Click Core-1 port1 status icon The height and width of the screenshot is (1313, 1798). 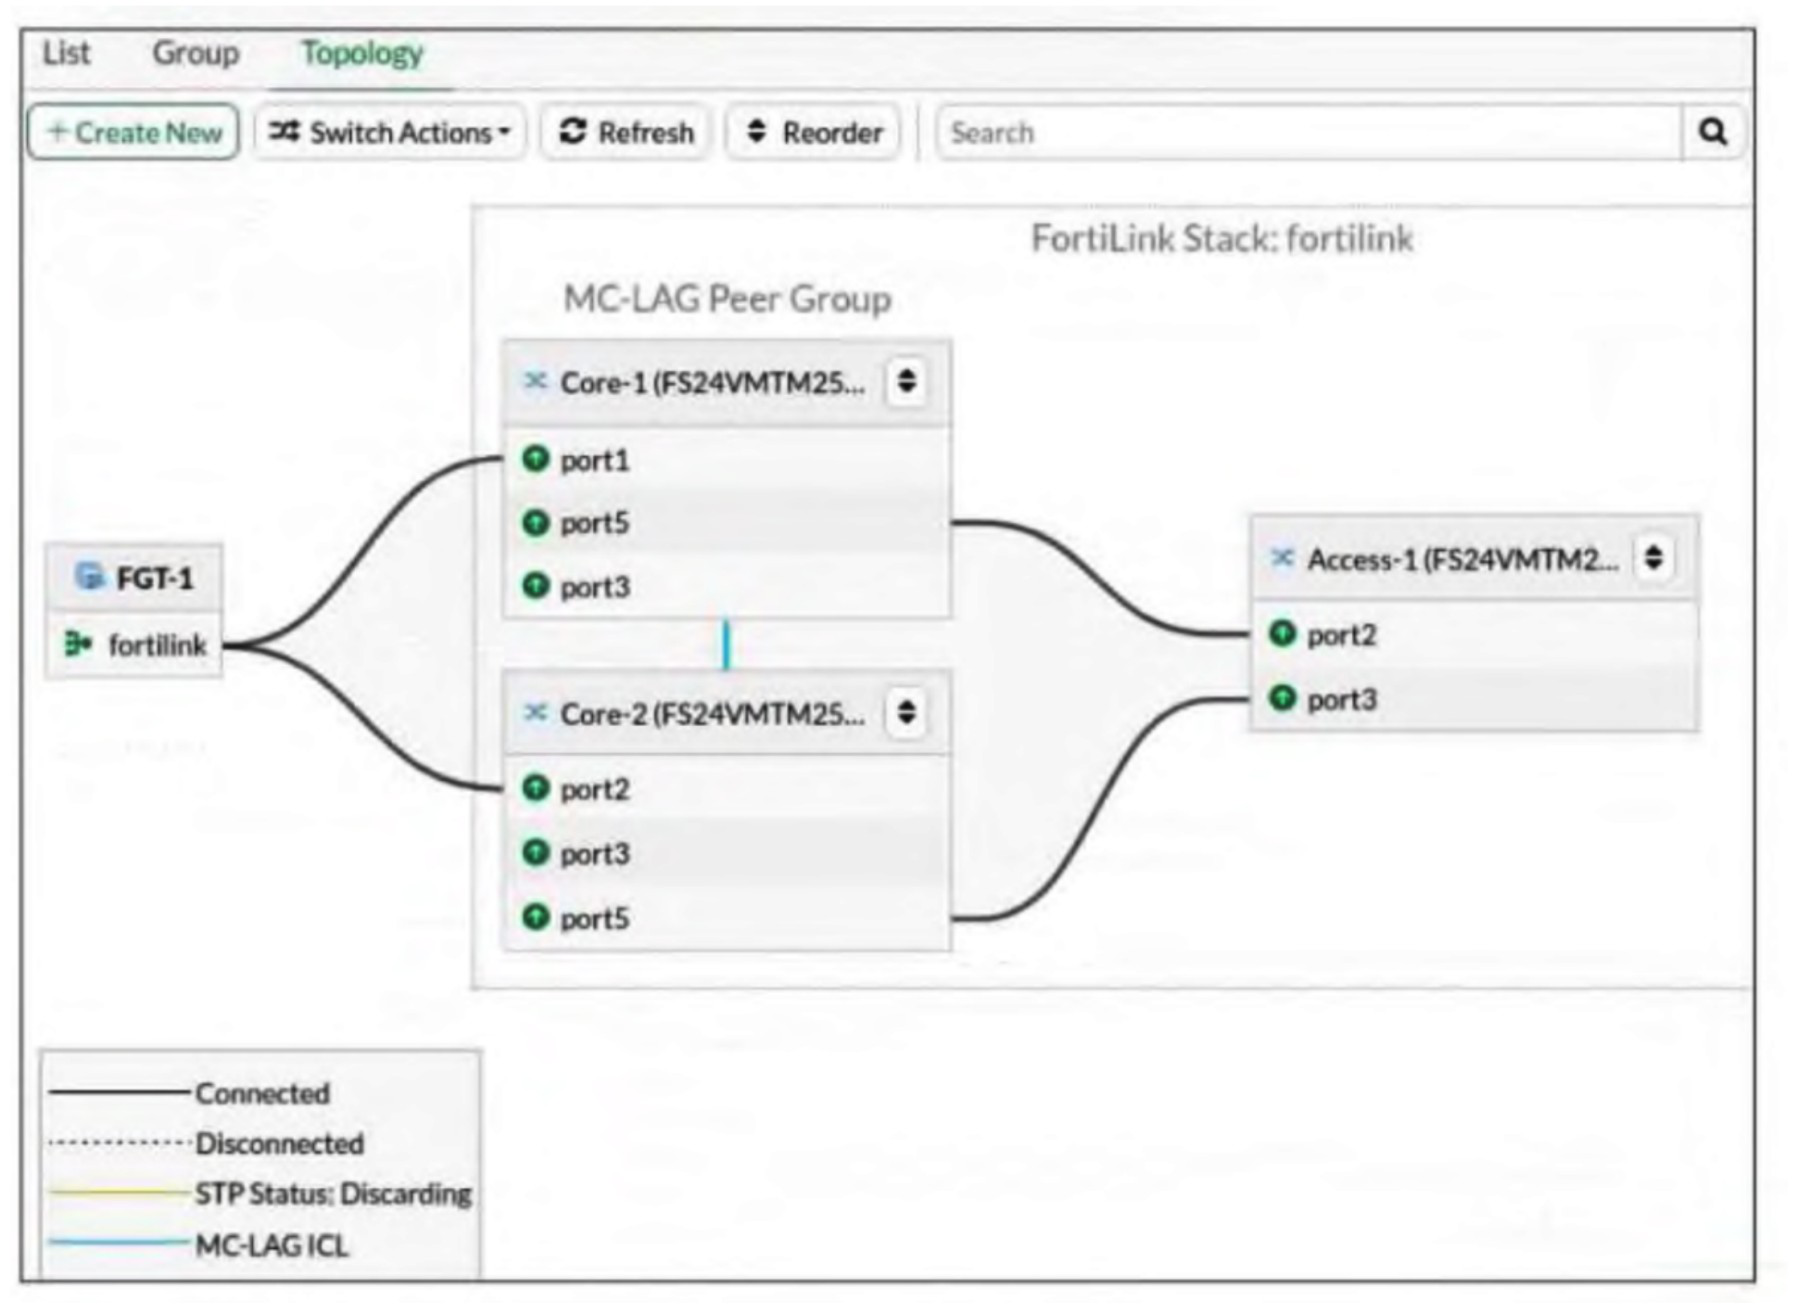tap(536, 459)
